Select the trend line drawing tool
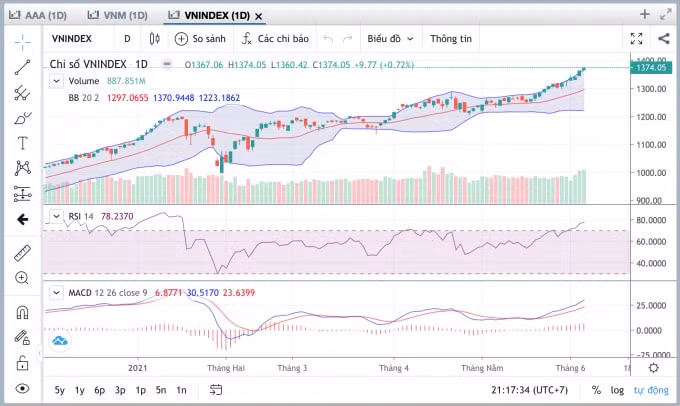 tap(23, 67)
